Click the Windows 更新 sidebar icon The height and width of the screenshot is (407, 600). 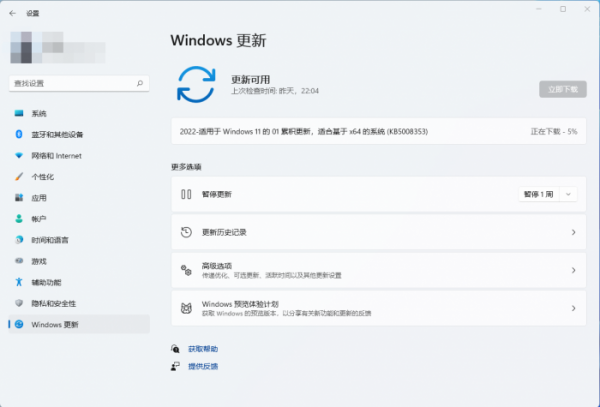[x=19, y=324]
